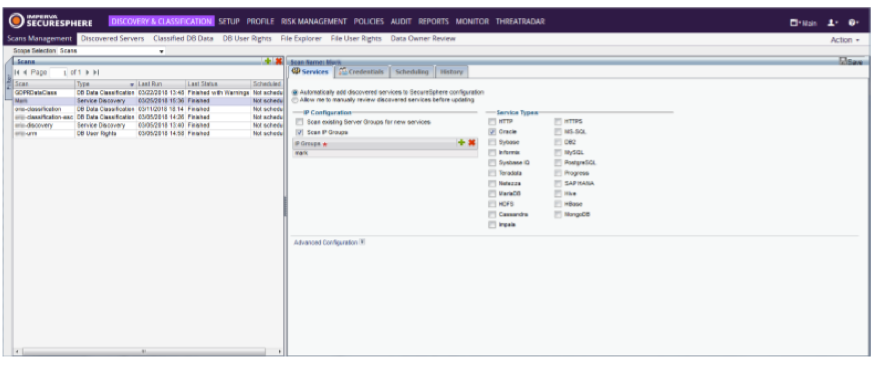Check the HBase service type
Viewport: 879px width, 366px height.
point(558,204)
